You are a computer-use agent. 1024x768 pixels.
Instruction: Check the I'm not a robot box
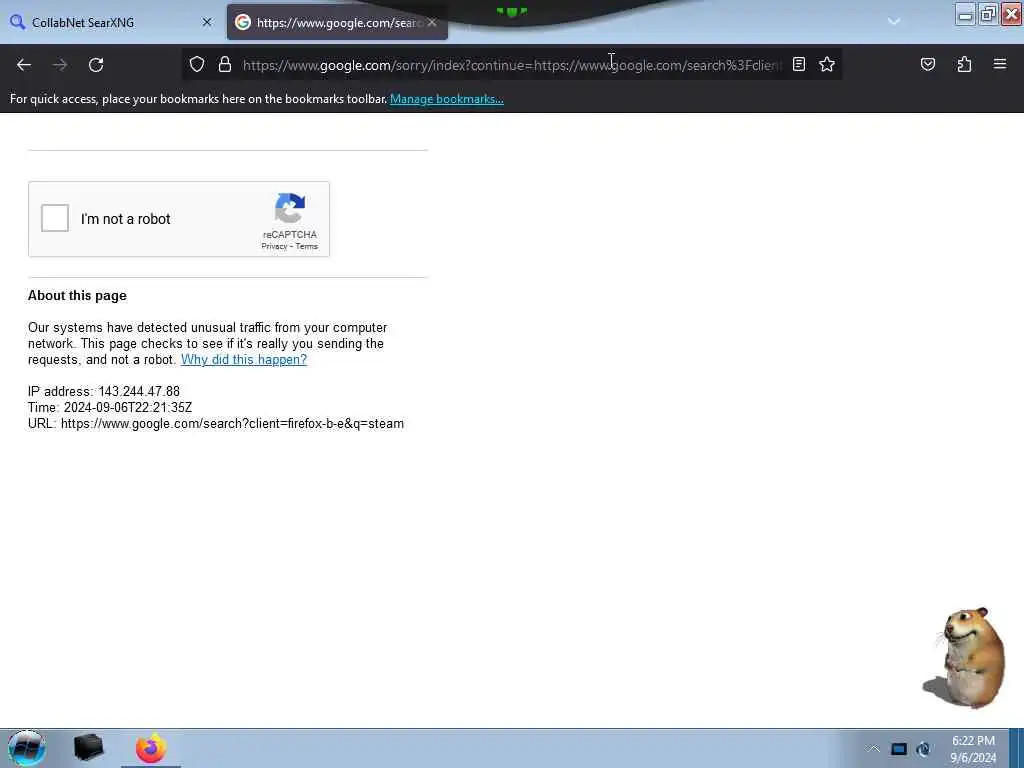[x=55, y=218]
